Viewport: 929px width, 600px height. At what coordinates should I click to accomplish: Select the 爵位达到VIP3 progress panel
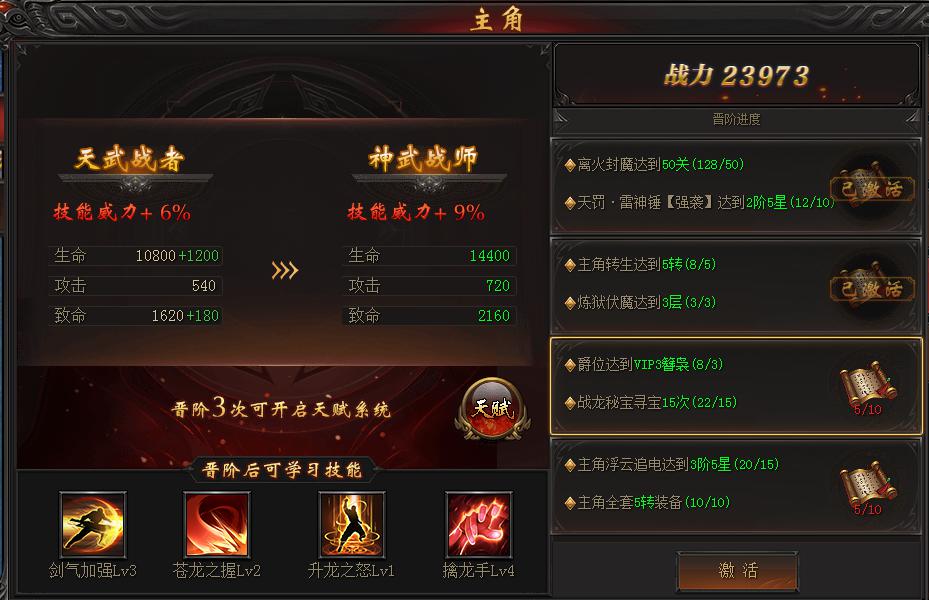click(x=736, y=386)
